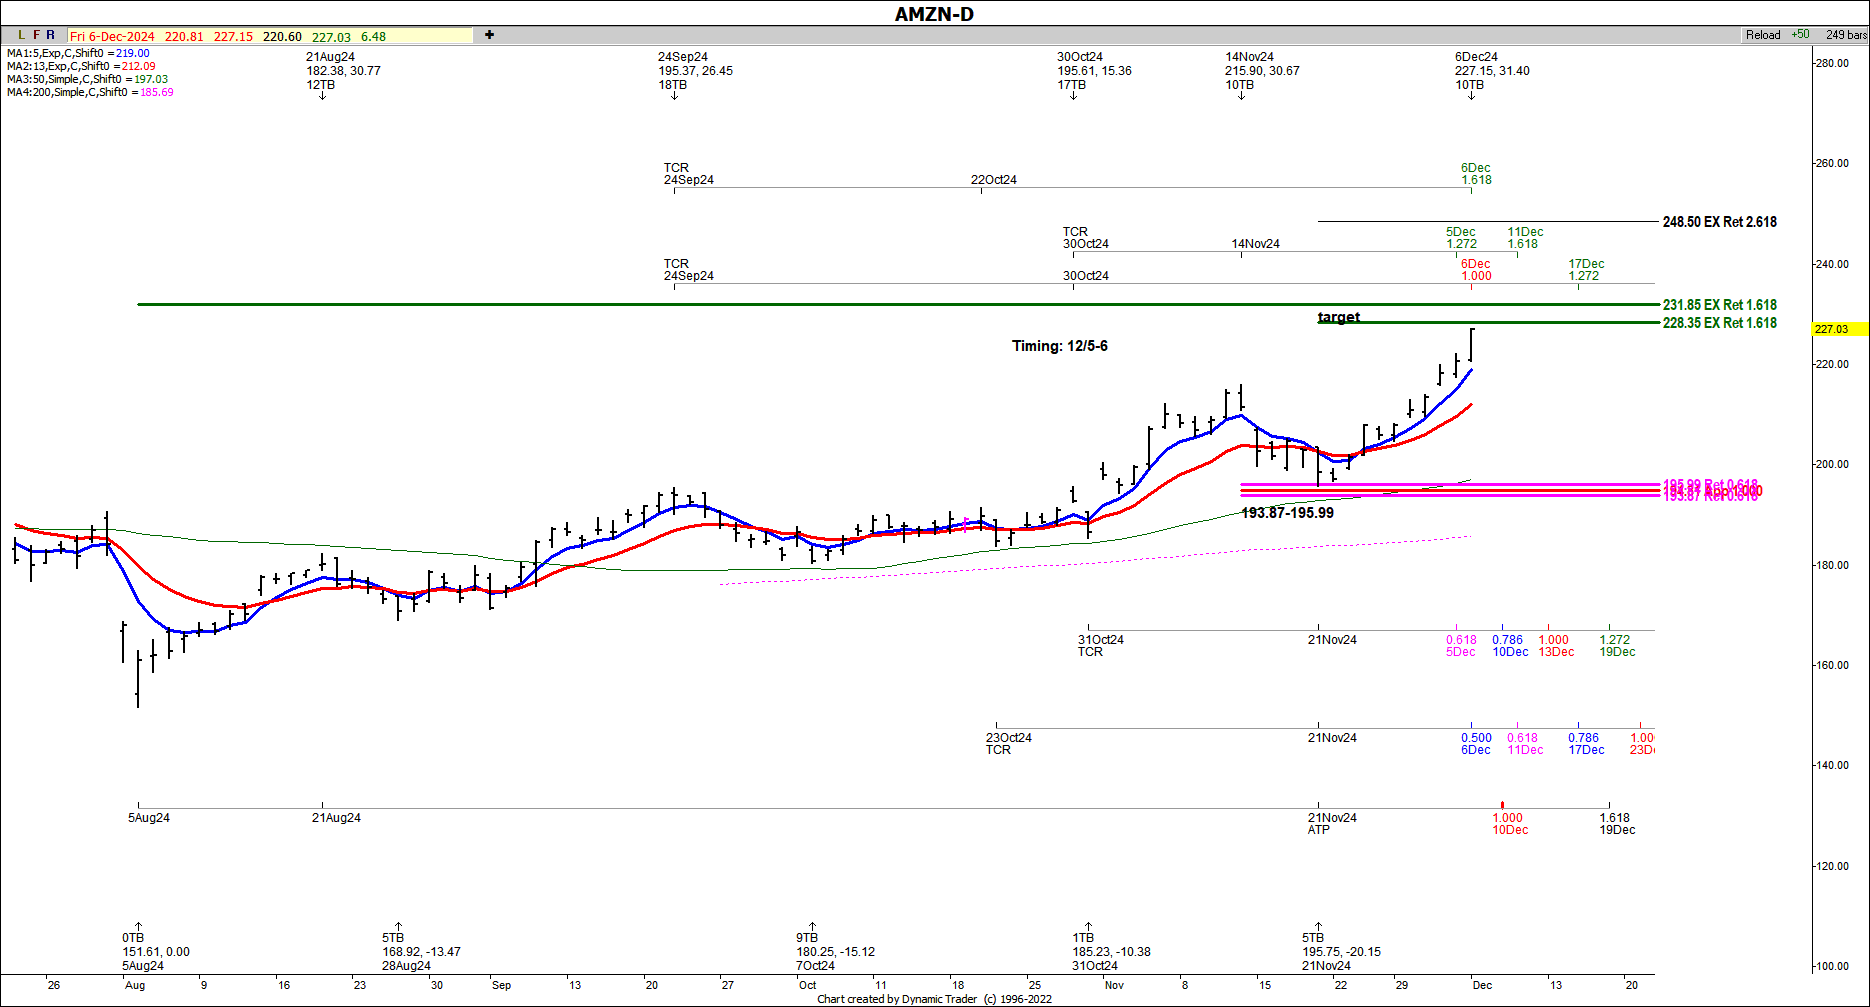1870x1007 pixels.
Task: Click the 6Dec24 227.15 swing high label
Action: click(1492, 71)
